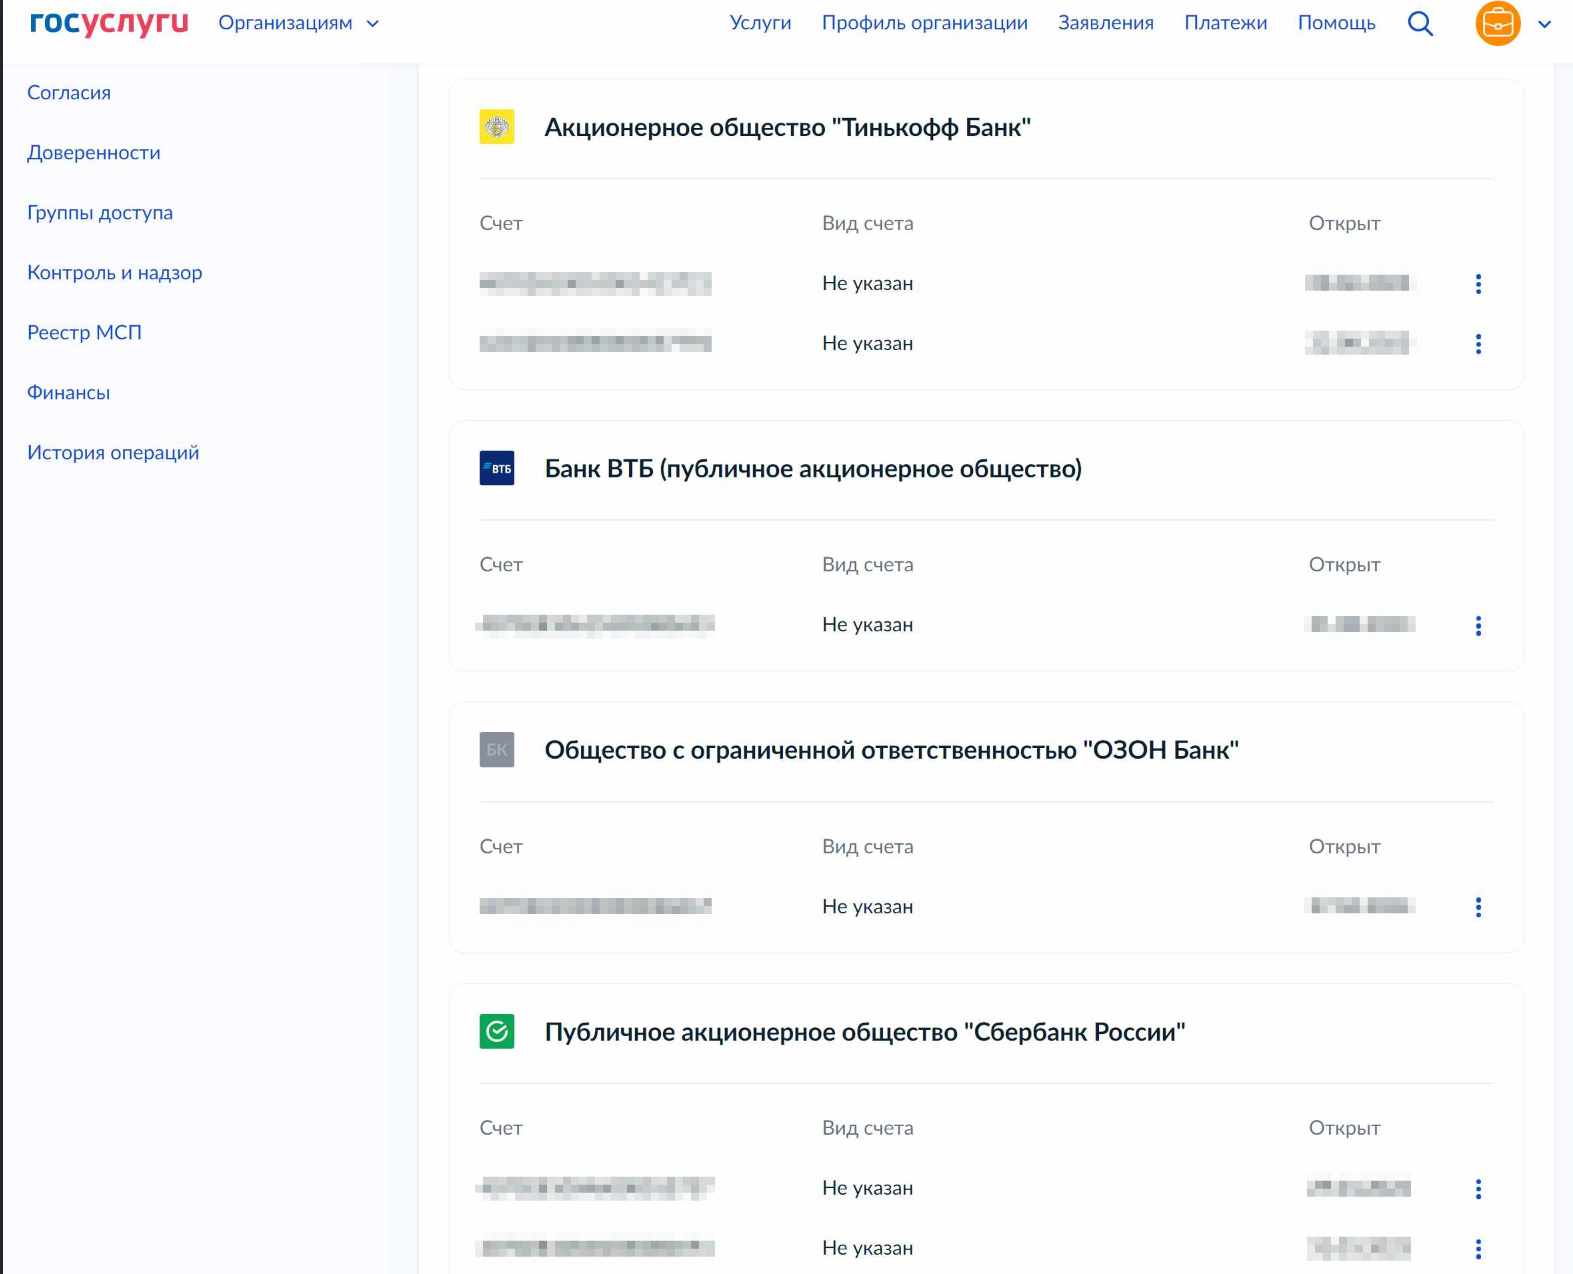
Task: Open Доверенности in the sidebar
Action: click(x=94, y=152)
